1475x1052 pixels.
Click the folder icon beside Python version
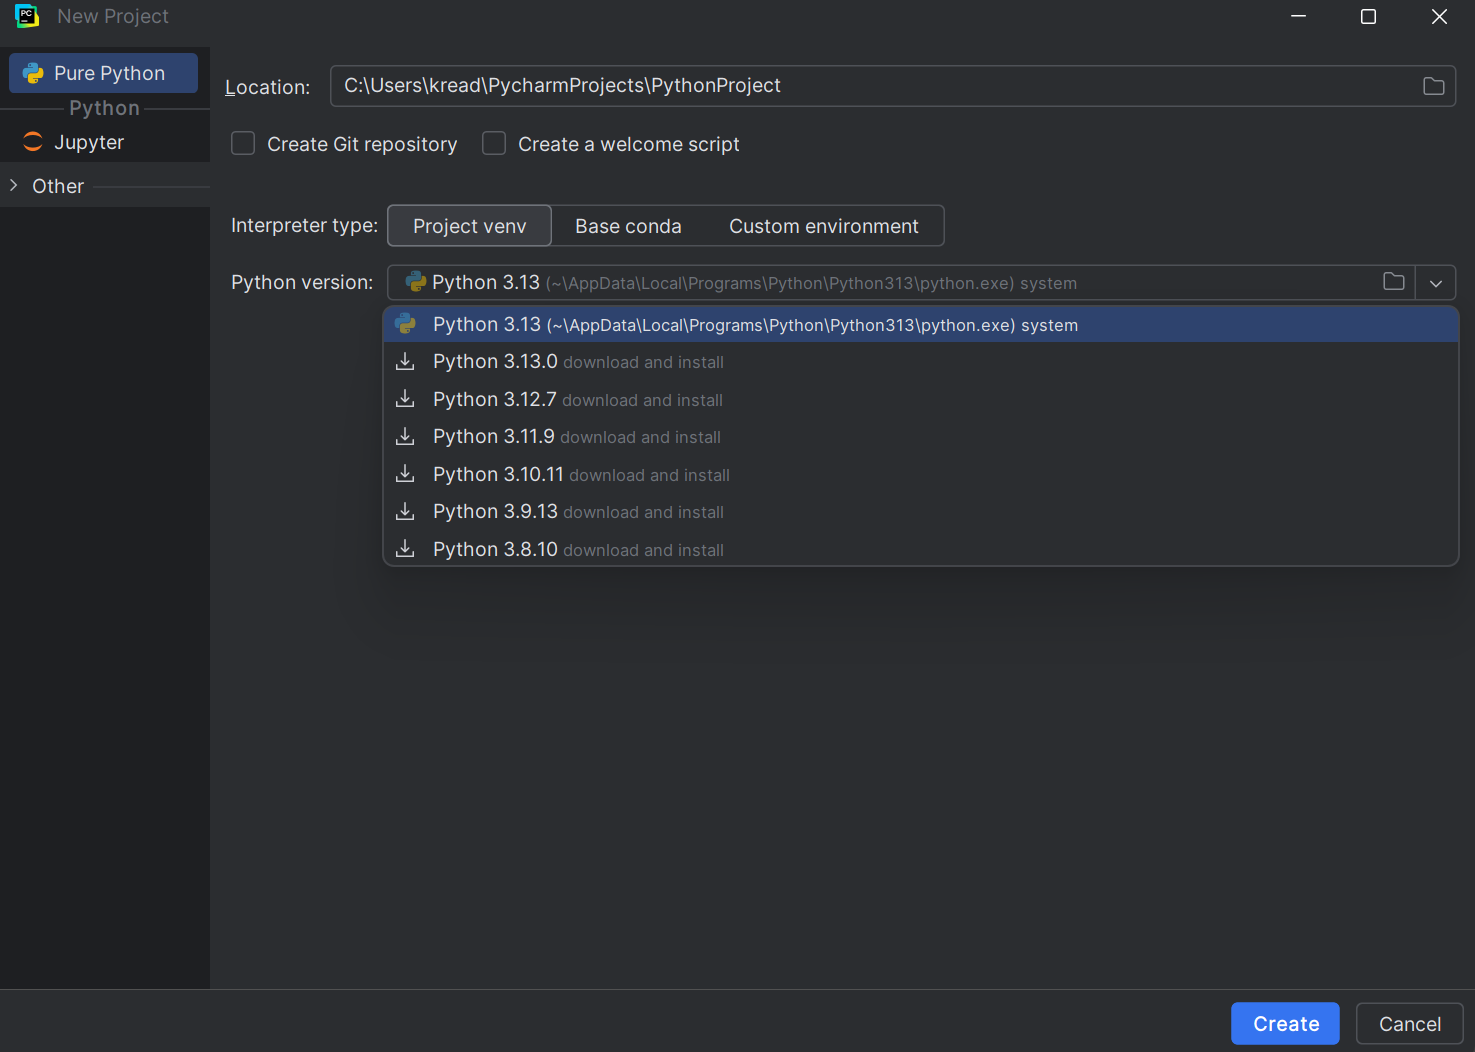(x=1393, y=282)
